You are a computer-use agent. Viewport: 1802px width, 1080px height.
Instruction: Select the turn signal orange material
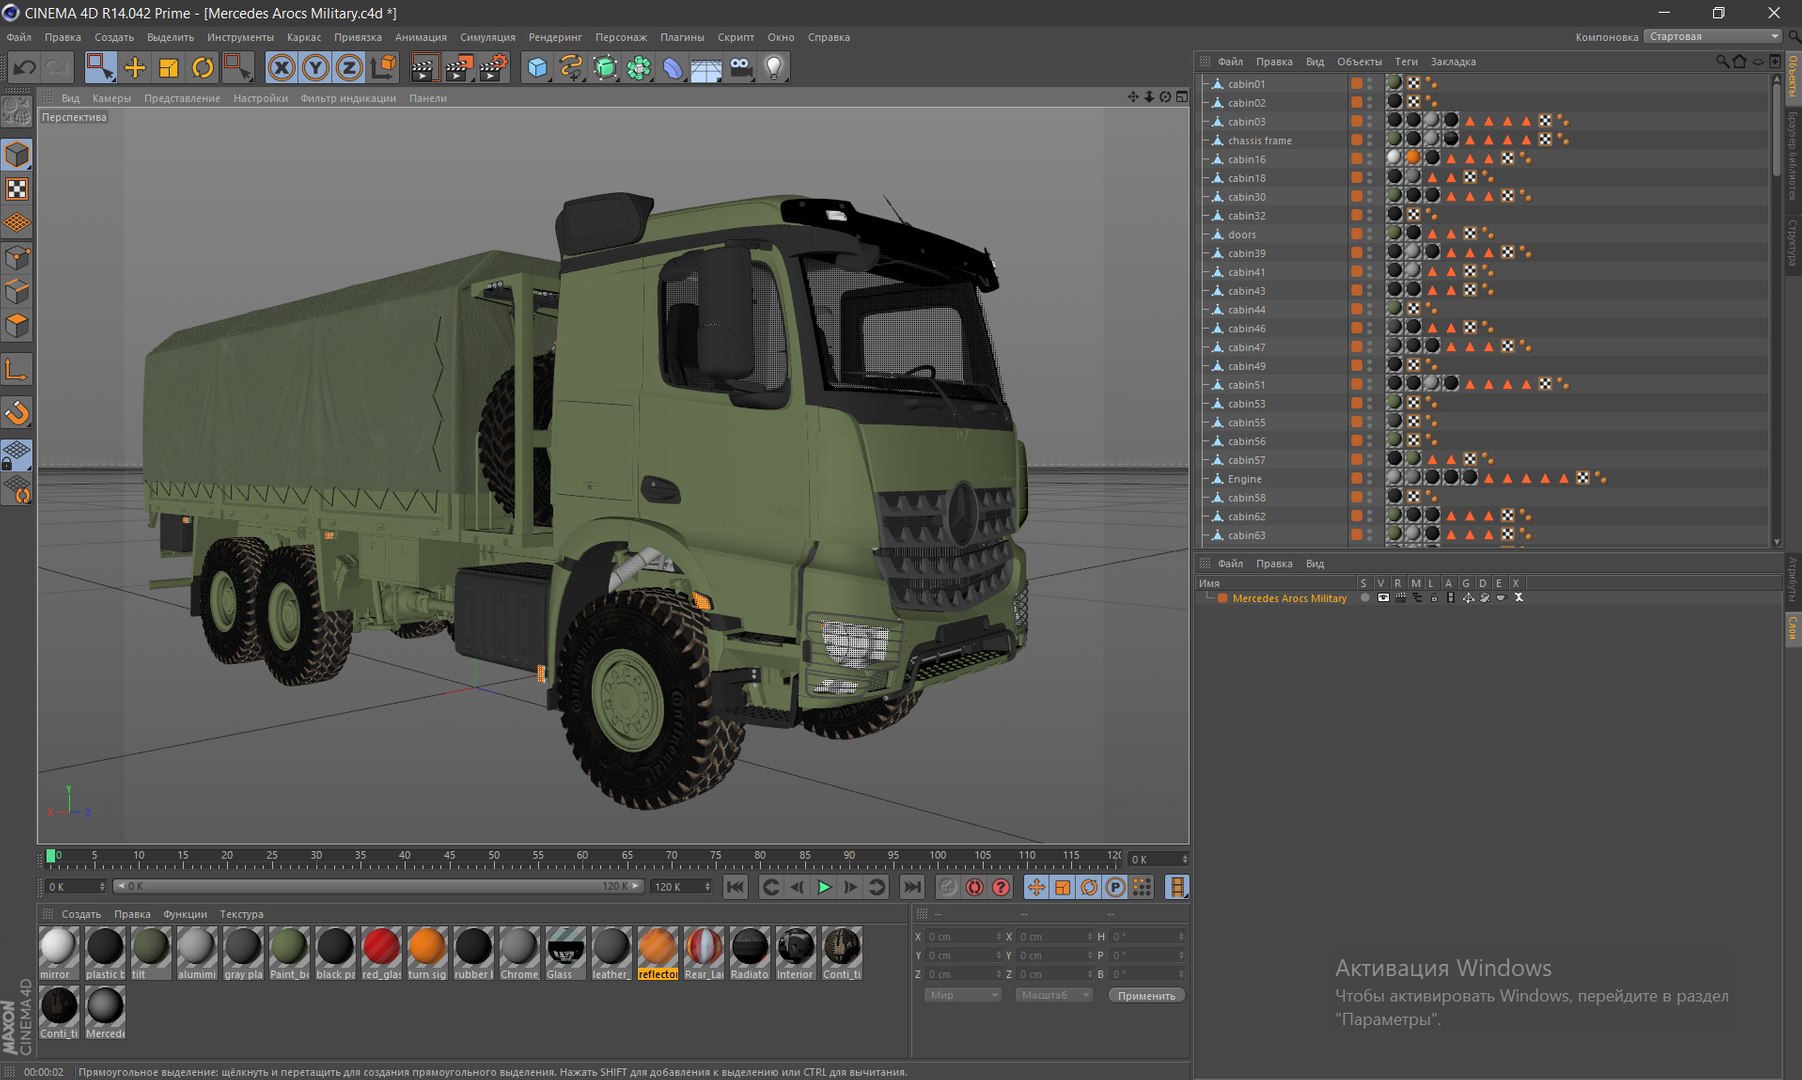click(x=427, y=953)
